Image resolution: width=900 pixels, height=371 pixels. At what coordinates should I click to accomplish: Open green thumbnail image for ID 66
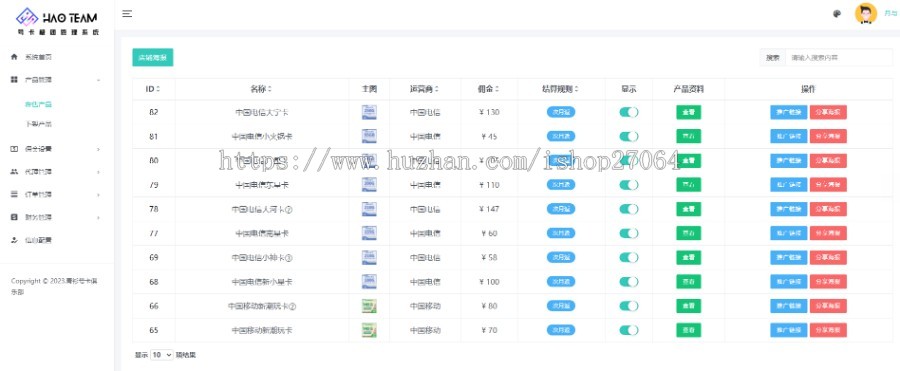(x=369, y=306)
